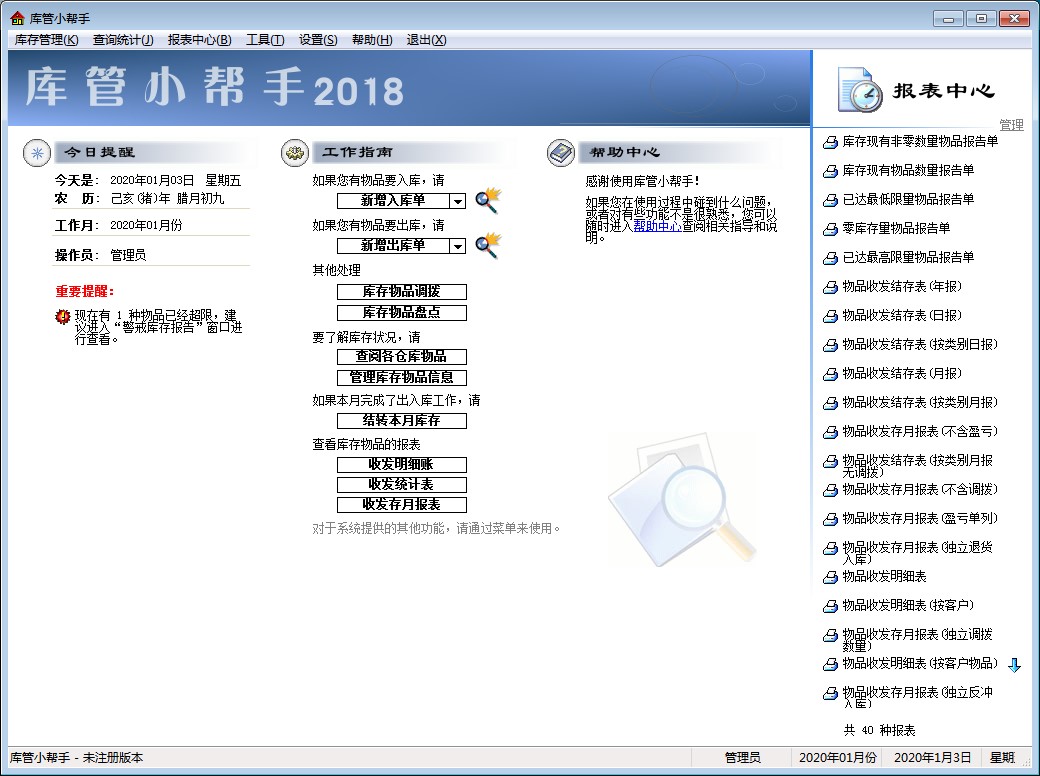
Task: Open the 库存管理 menu
Action: 46,40
